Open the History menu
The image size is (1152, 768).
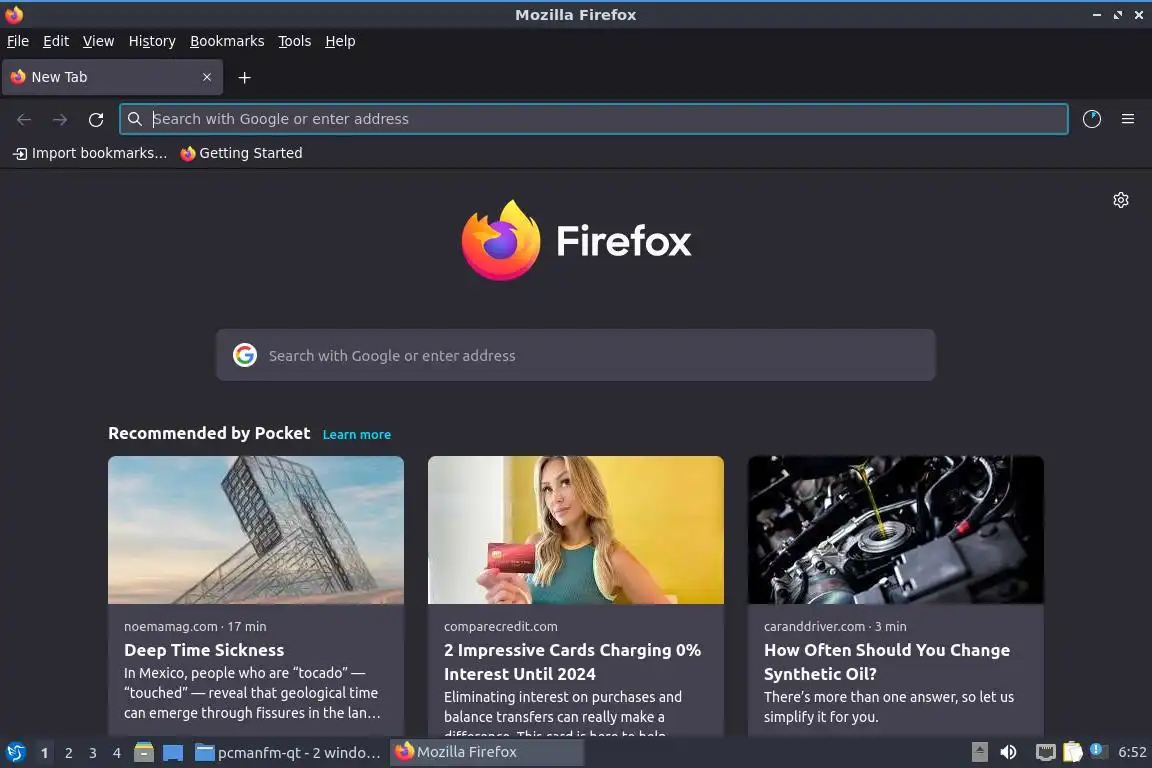[x=152, y=41]
